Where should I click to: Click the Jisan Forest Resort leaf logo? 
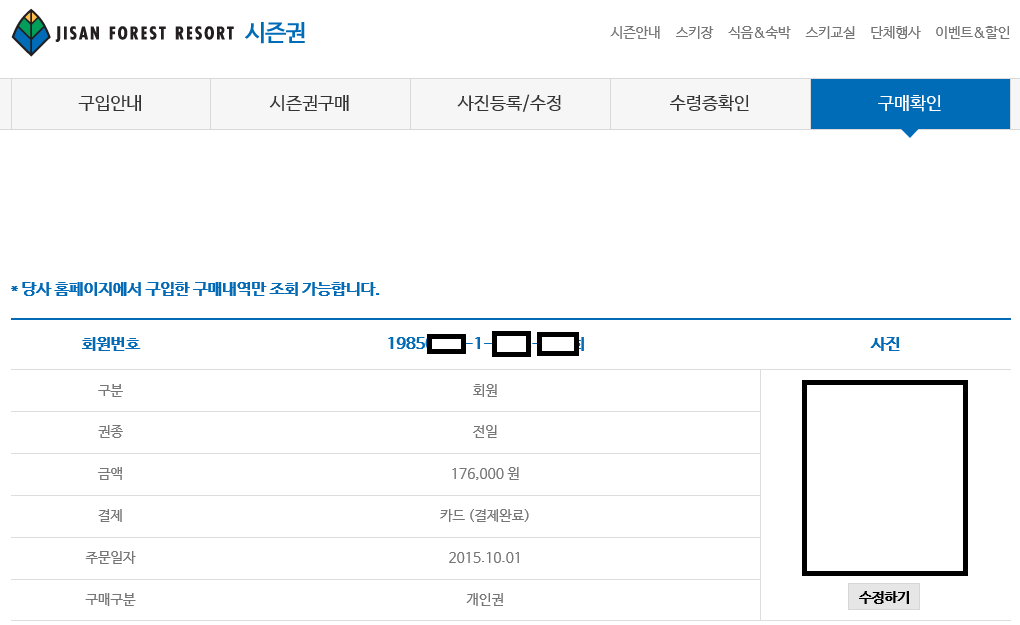click(x=31, y=33)
